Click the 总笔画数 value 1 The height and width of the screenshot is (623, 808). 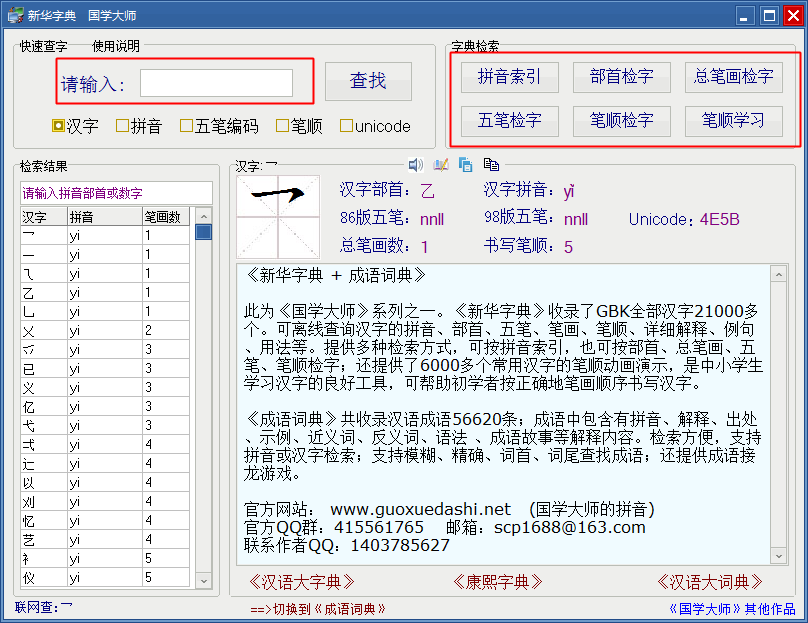pyautogui.click(x=424, y=247)
